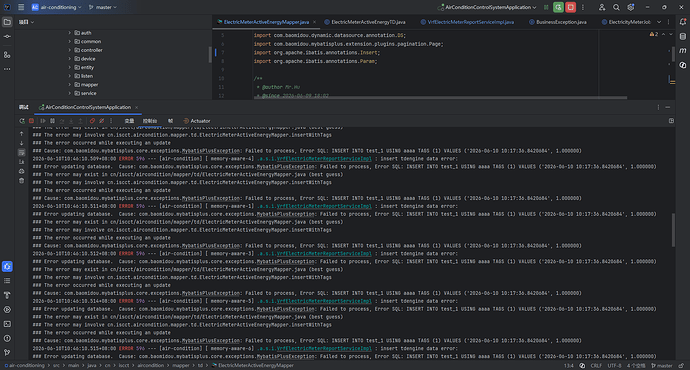
Task: Expand the service package folder
Action: [x=70, y=93]
